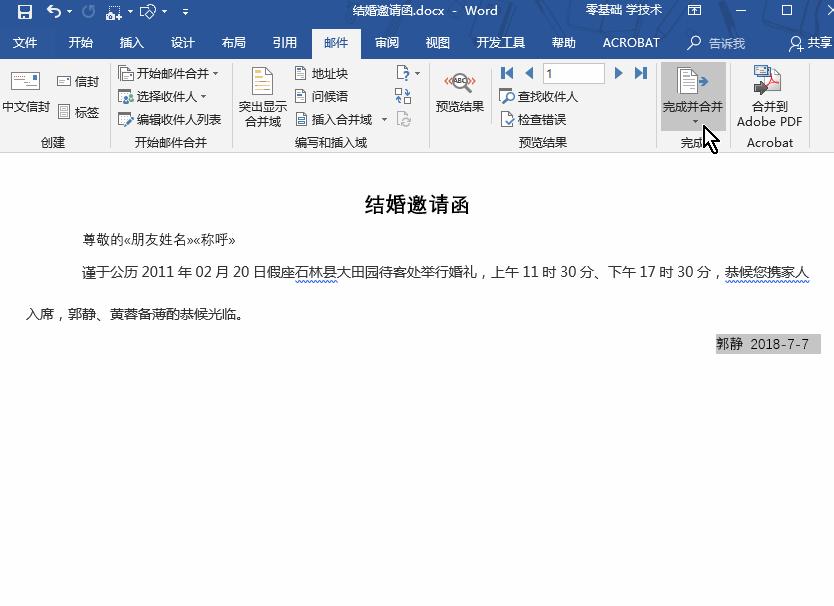Click 合并到 Adobe PDF icon
Image resolution: width=834 pixels, height=606 pixels.
pos(768,95)
